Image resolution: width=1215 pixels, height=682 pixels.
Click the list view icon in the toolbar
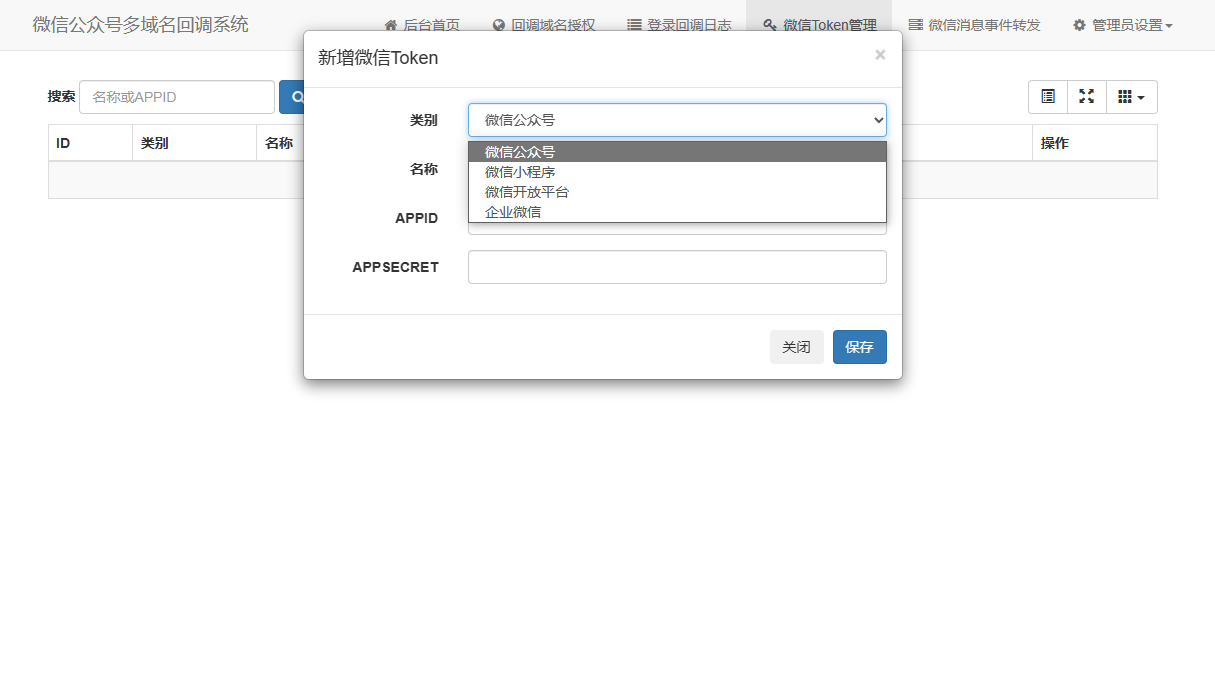tap(1047, 96)
